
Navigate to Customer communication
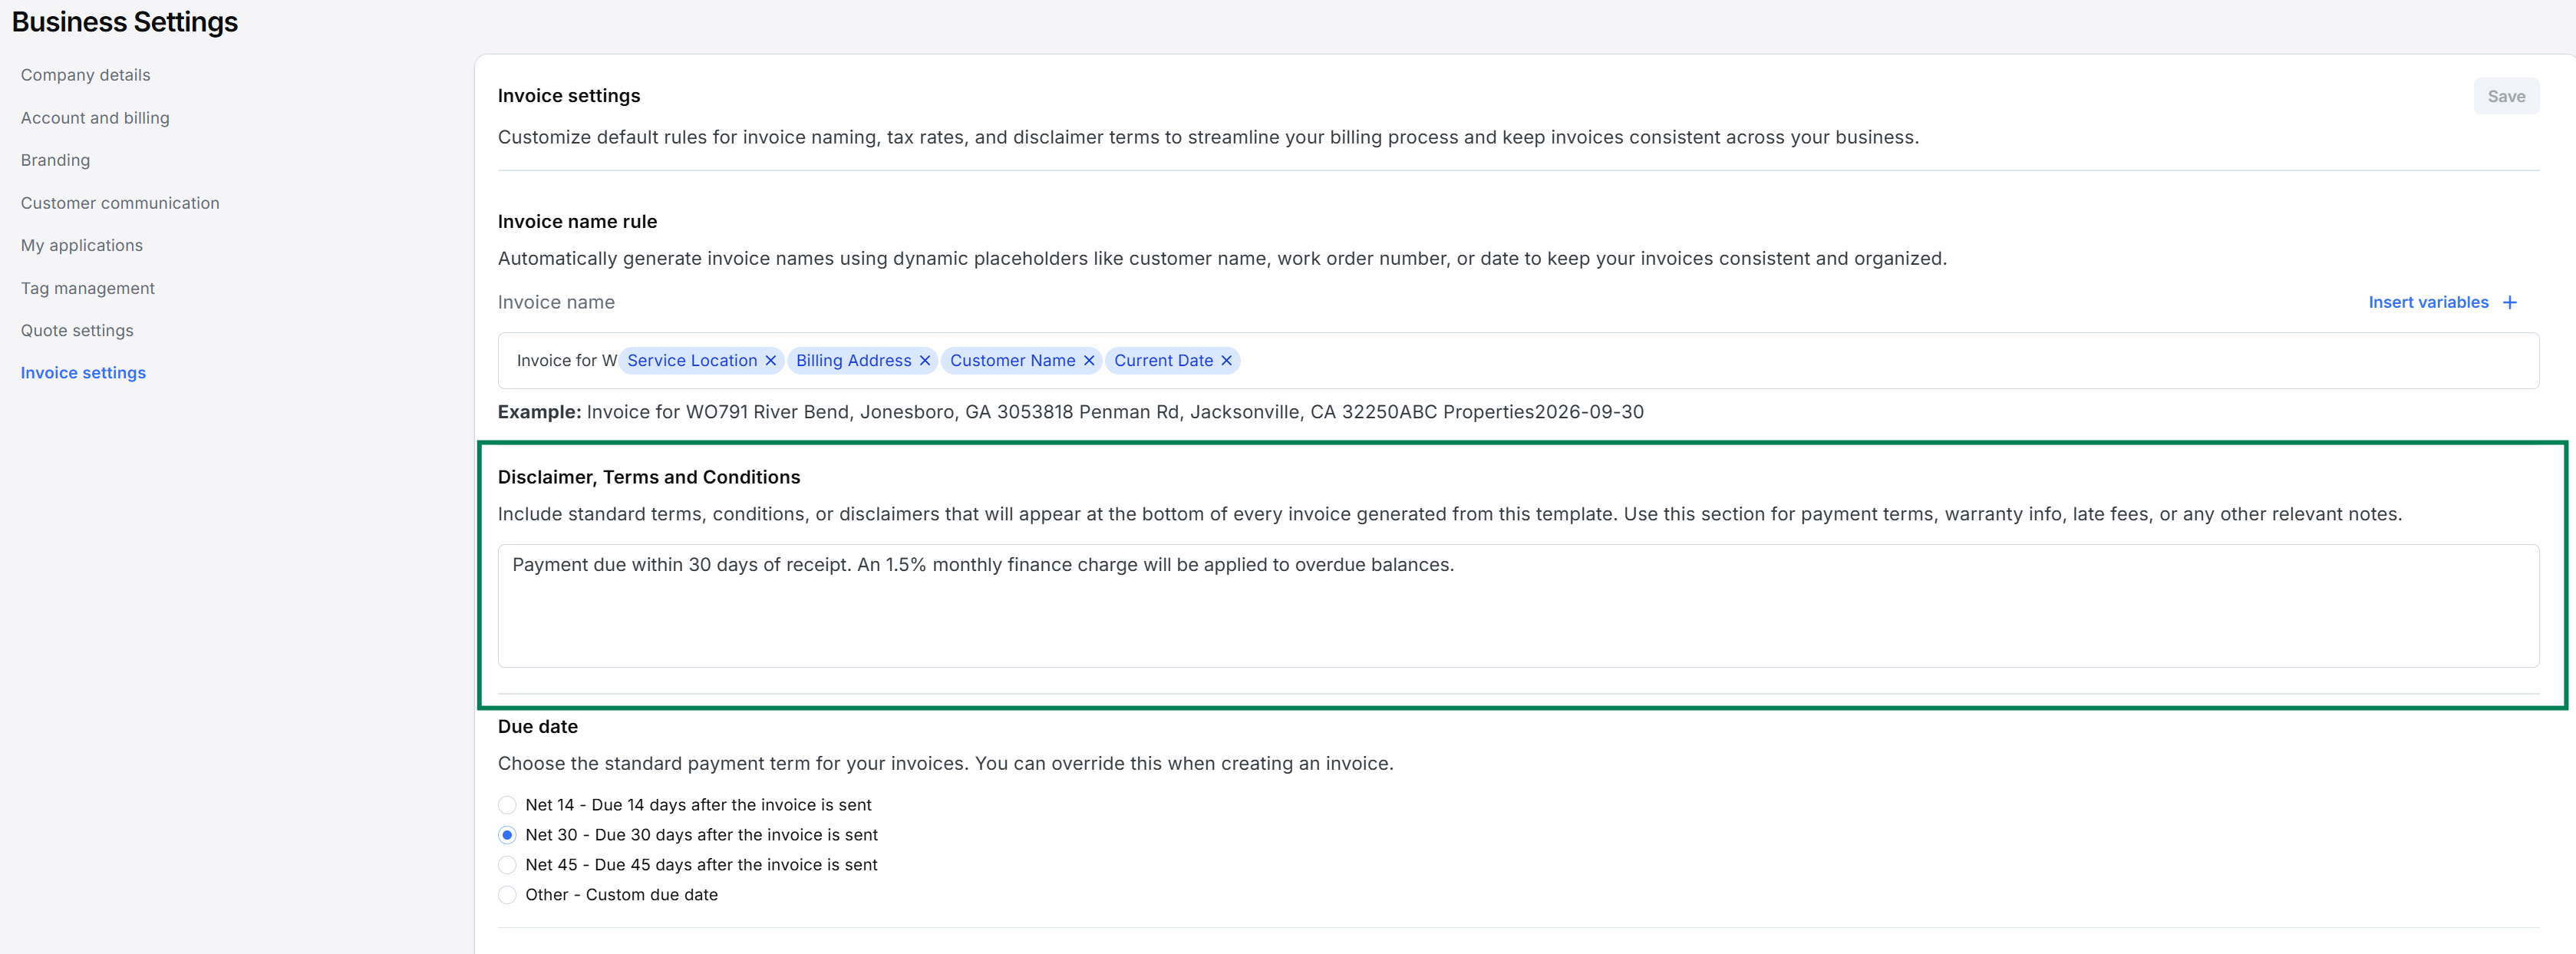(120, 203)
